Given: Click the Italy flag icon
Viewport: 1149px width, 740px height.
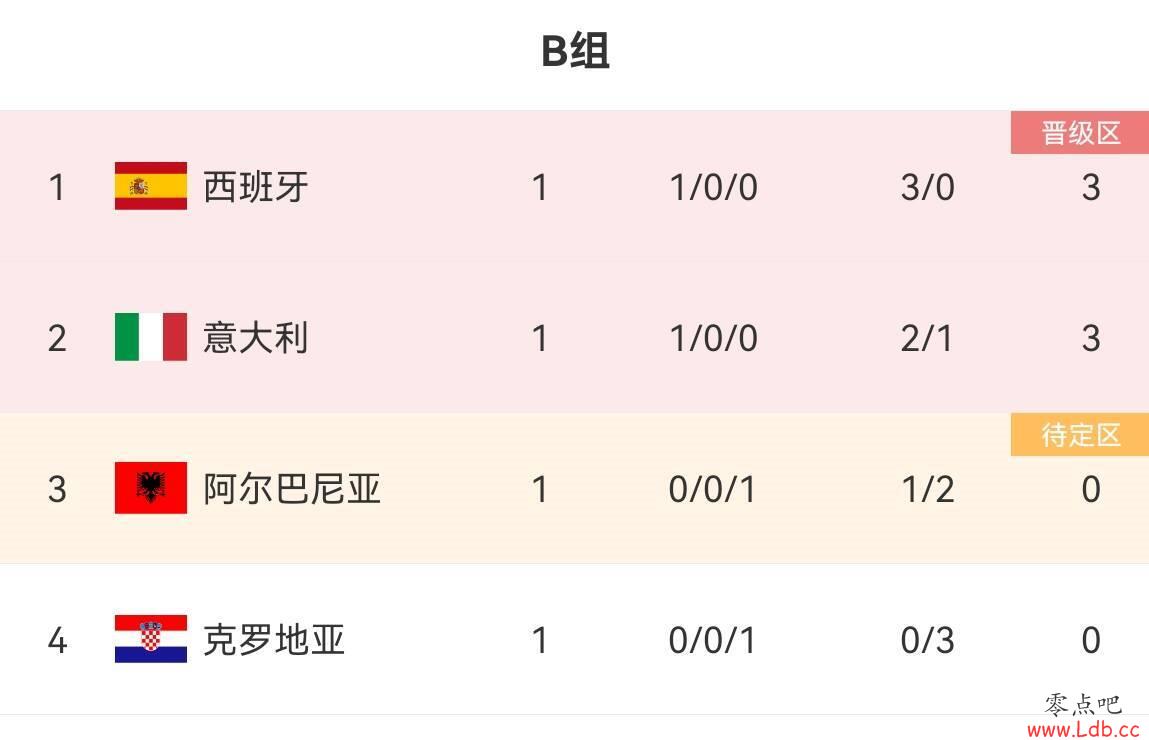Looking at the screenshot, I should [x=151, y=337].
